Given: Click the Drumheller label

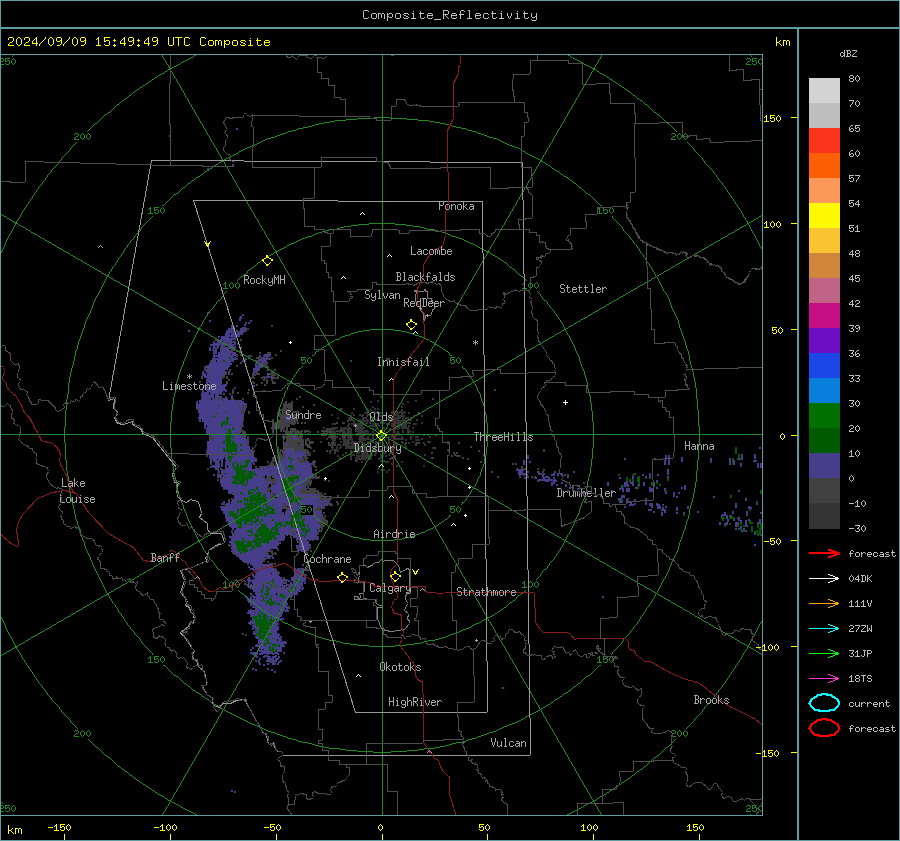Looking at the screenshot, I should point(586,493).
